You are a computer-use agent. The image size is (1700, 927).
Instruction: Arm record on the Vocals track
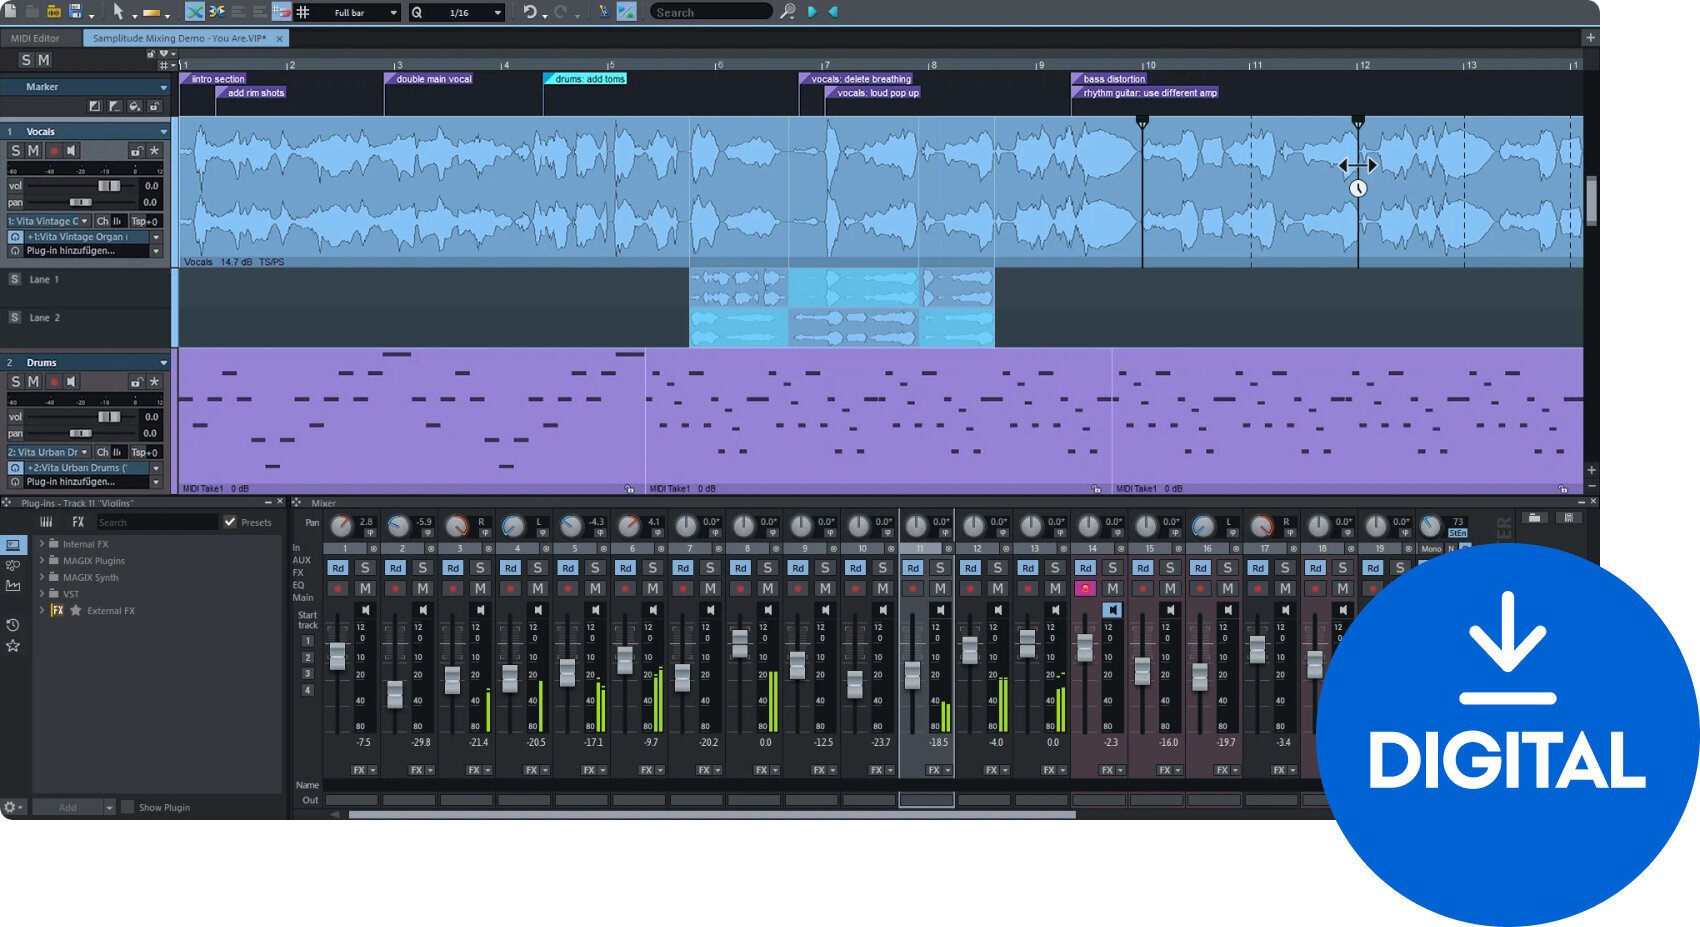coord(54,151)
